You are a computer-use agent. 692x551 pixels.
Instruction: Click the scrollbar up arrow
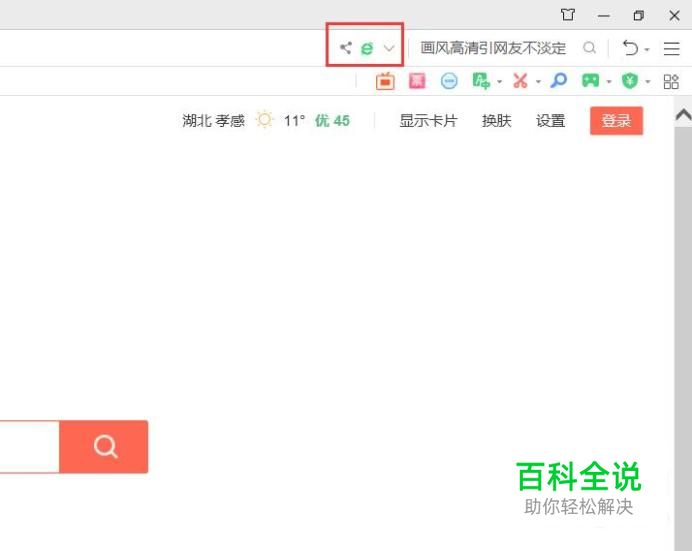point(683,115)
